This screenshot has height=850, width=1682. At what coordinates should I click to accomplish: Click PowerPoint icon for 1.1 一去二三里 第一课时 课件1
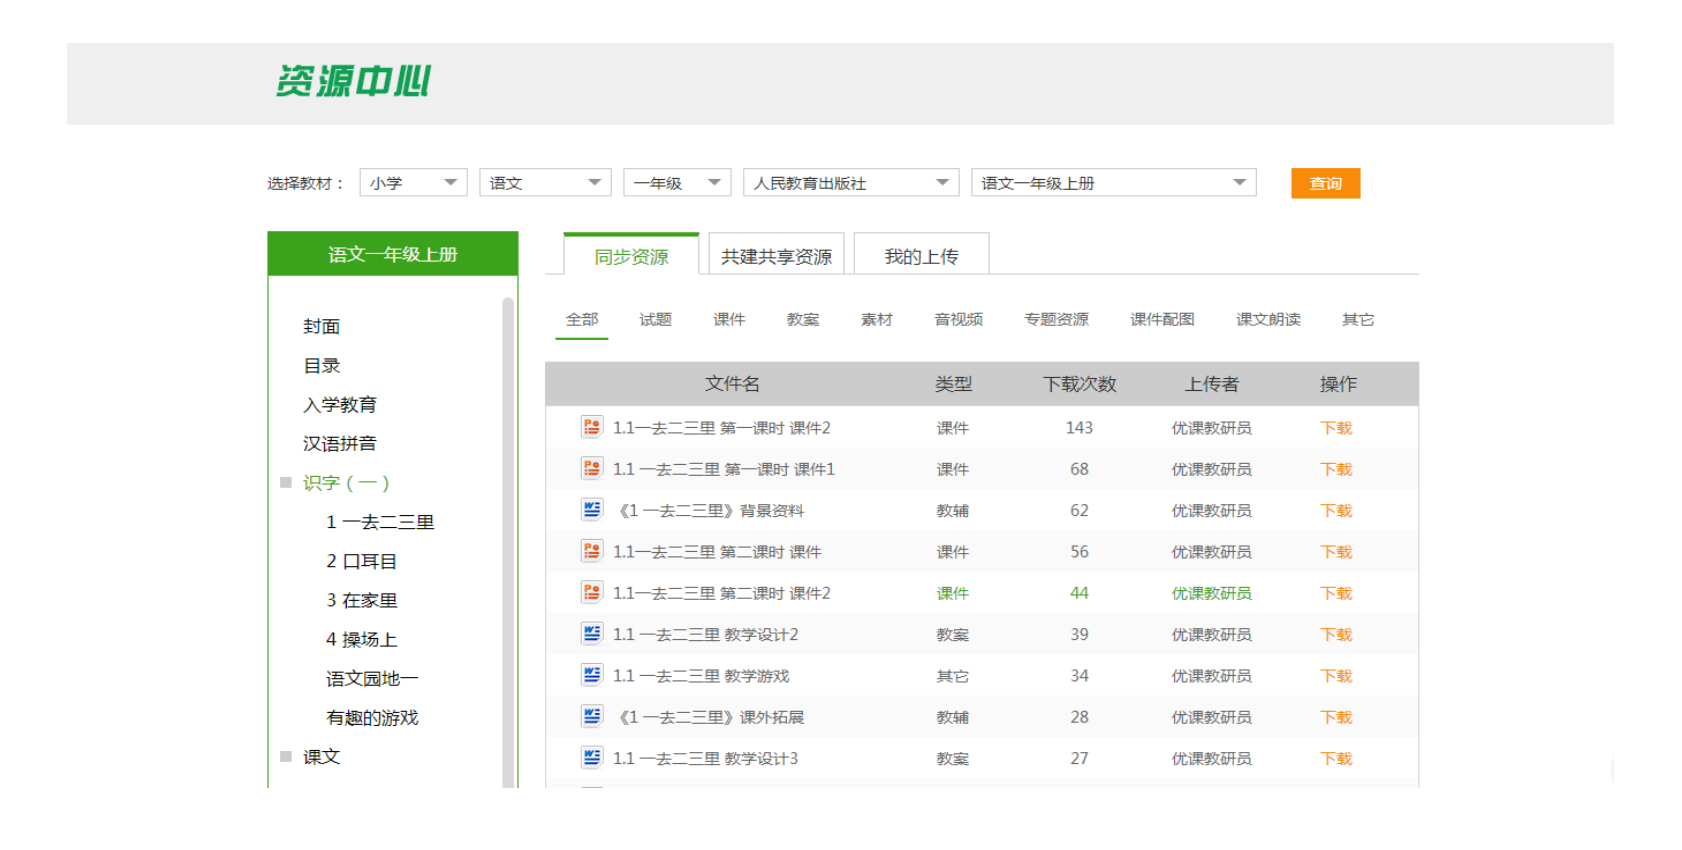[592, 468]
